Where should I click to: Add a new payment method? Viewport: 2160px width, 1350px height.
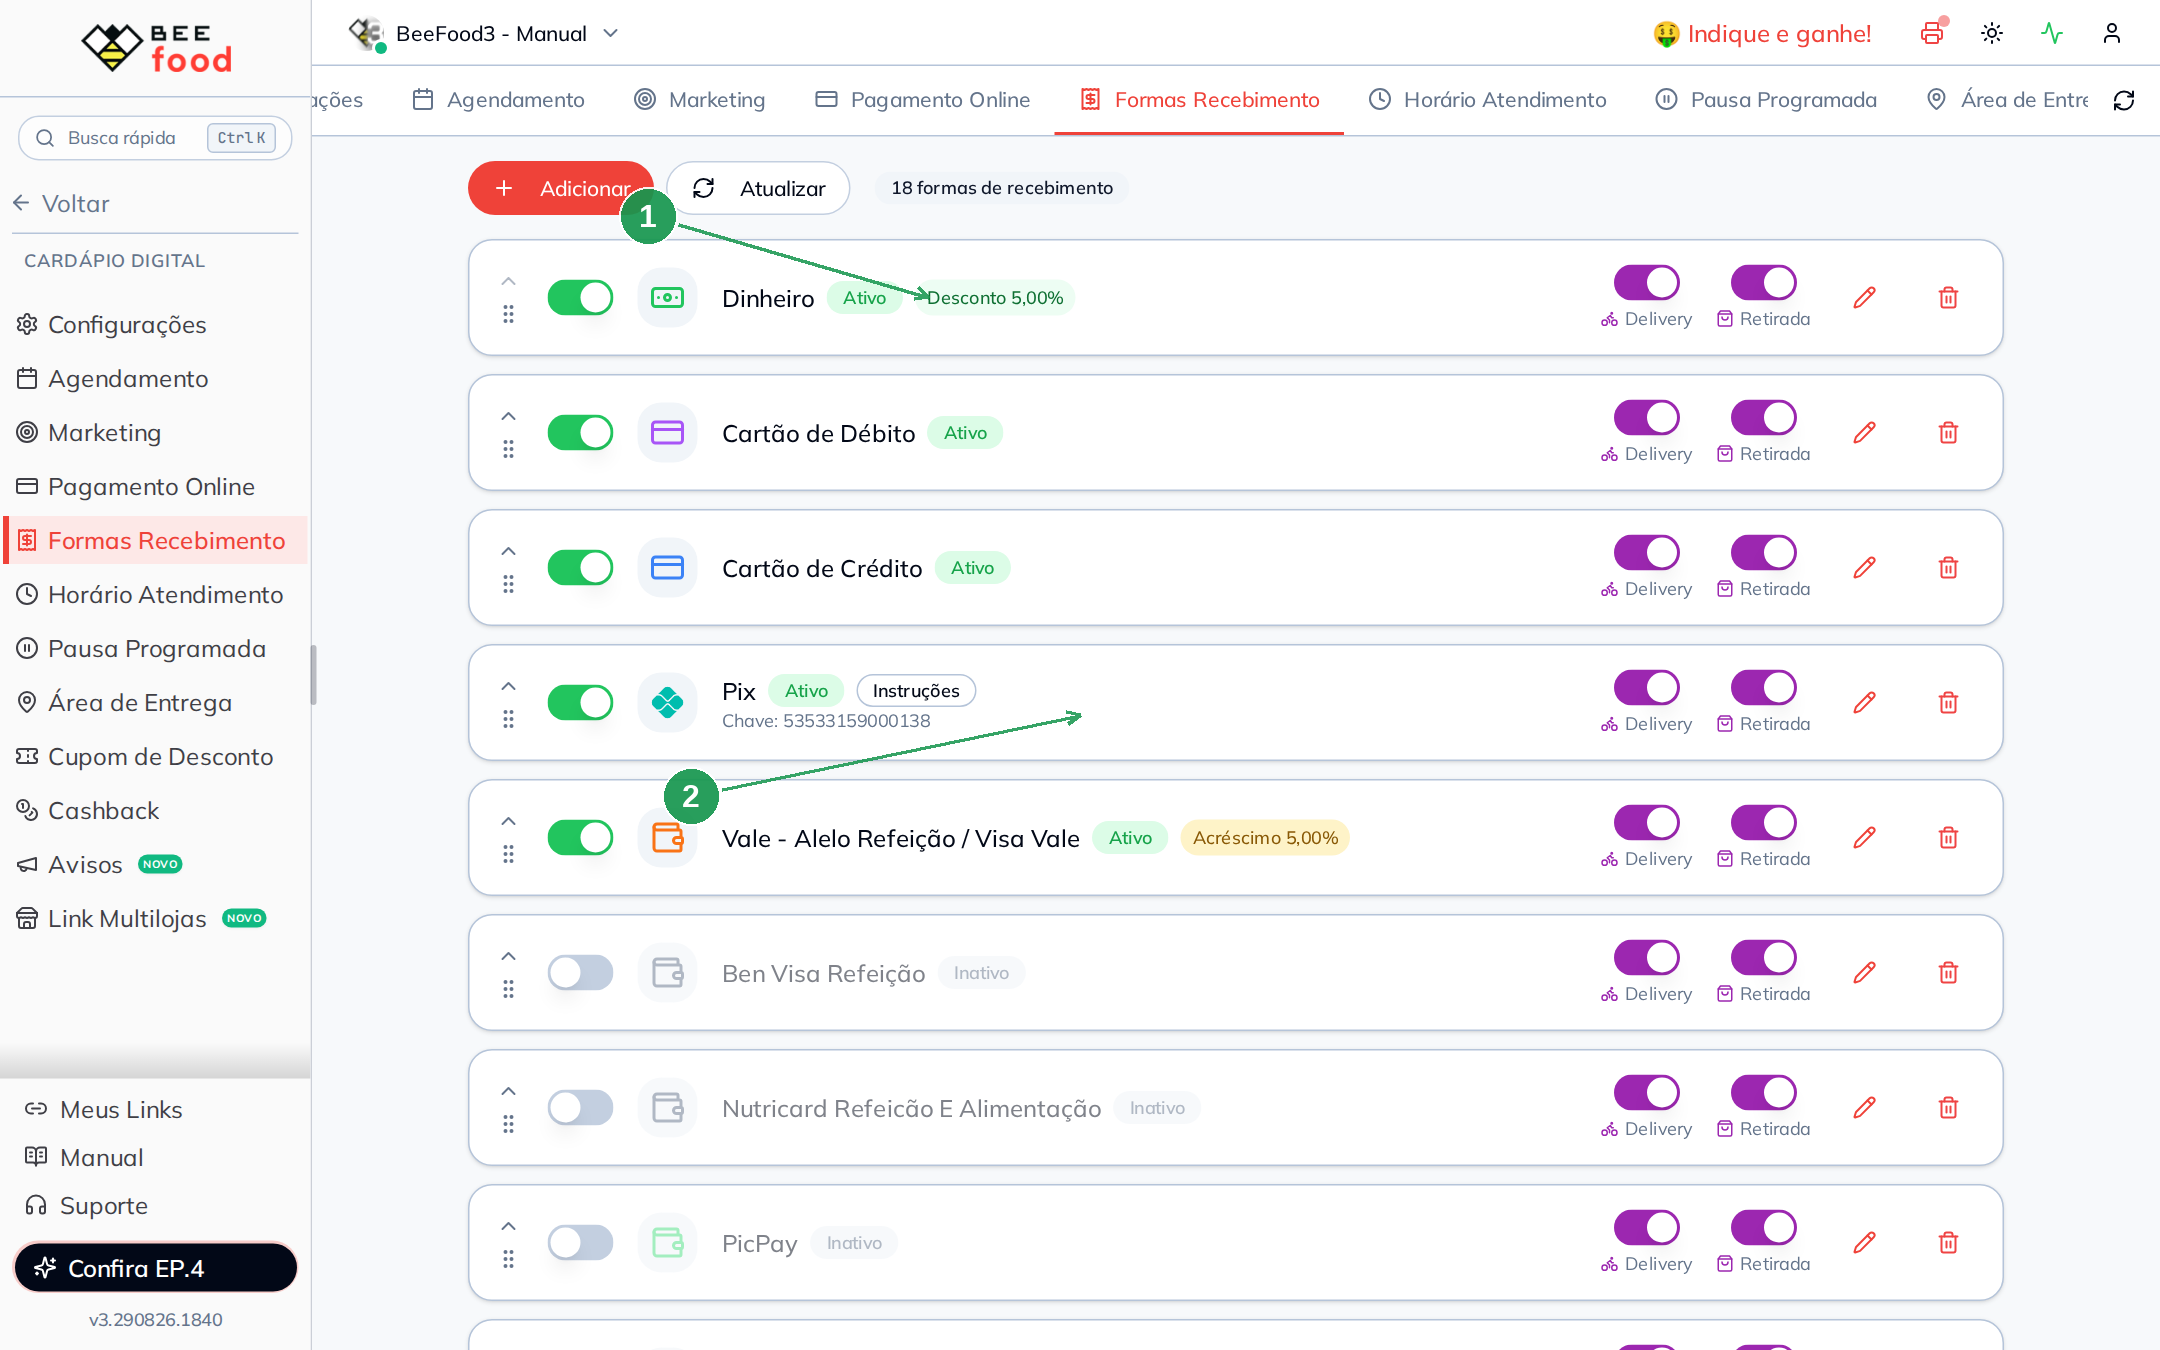[x=561, y=188]
